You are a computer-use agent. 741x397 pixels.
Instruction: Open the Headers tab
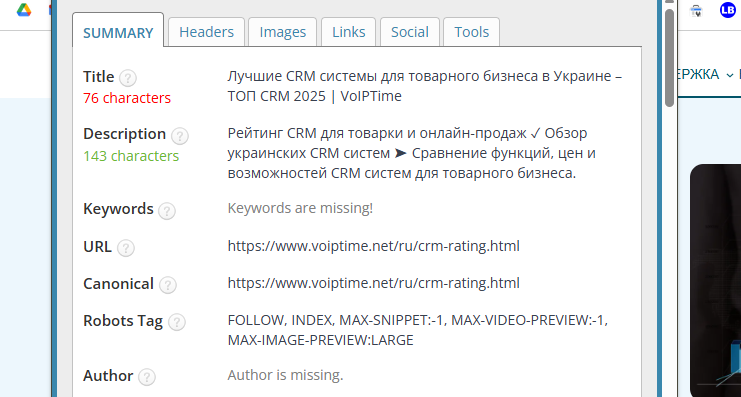coord(207,32)
